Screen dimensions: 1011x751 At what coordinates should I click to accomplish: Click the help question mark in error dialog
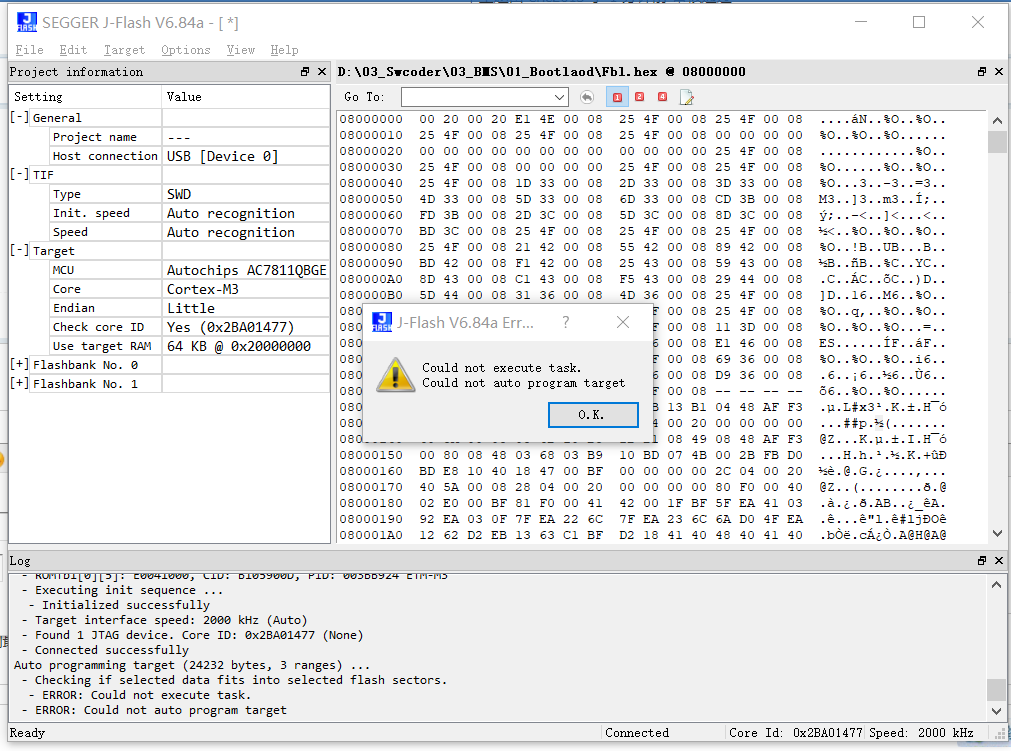[x=565, y=322]
